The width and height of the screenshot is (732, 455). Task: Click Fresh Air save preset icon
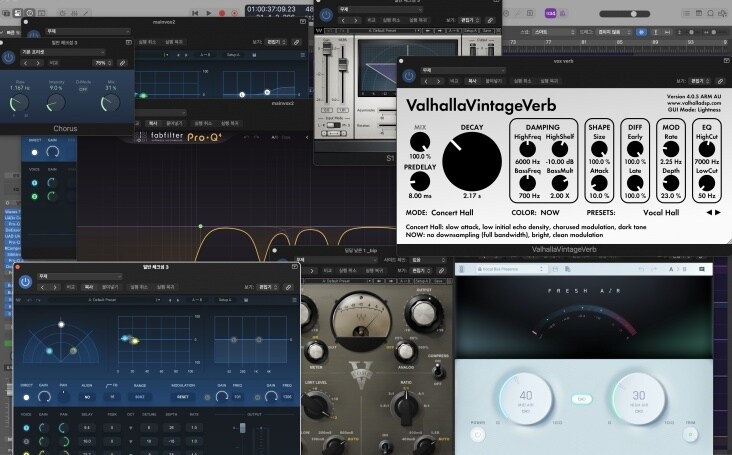(x=555, y=269)
